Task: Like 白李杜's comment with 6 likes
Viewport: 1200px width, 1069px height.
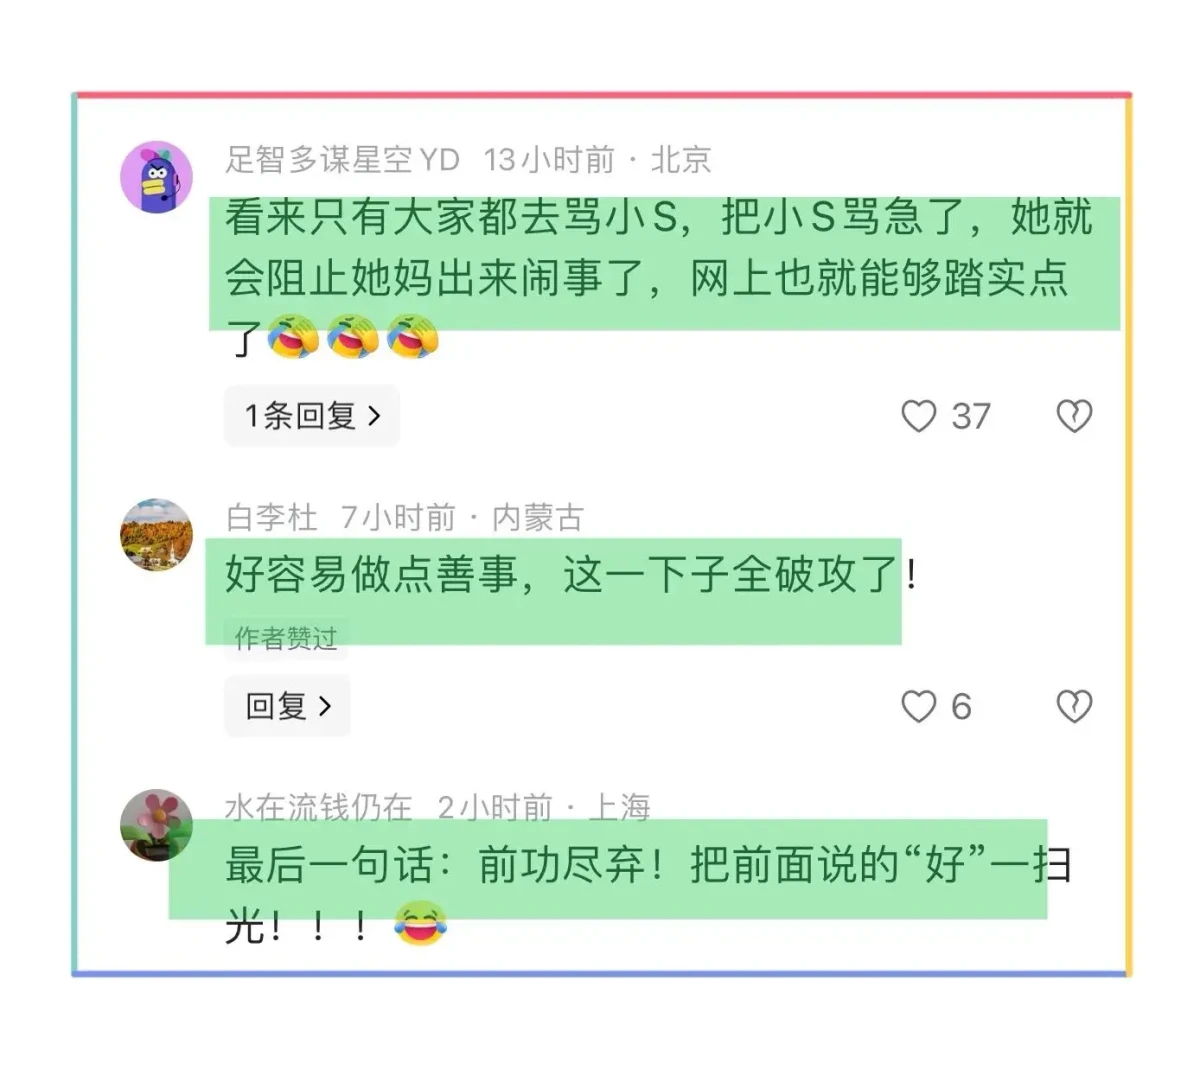Action: point(918,706)
